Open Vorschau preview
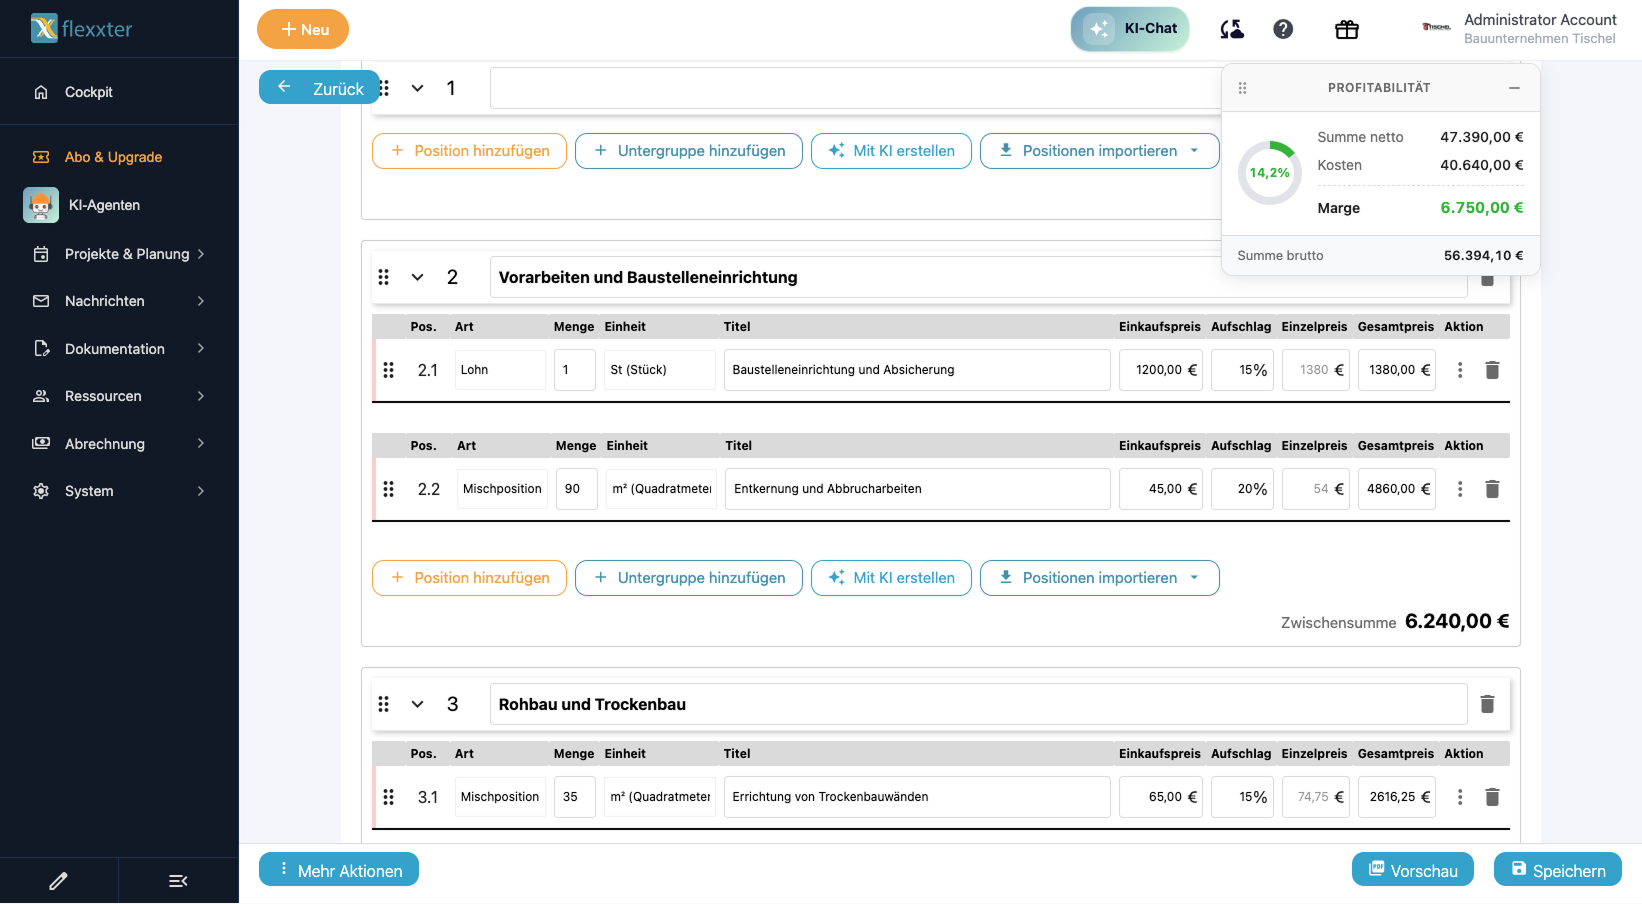 point(1413,870)
